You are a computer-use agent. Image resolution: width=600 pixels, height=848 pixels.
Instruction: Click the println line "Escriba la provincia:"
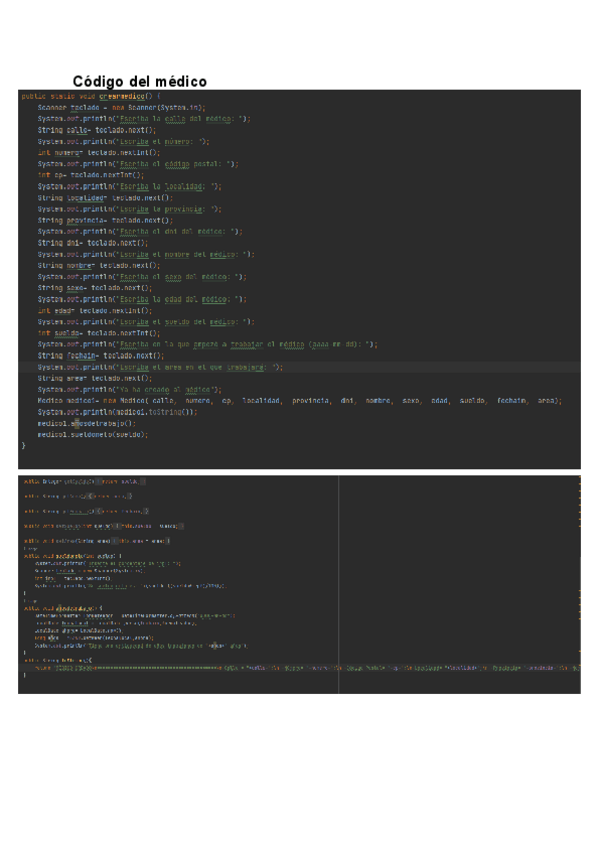click(x=130, y=209)
